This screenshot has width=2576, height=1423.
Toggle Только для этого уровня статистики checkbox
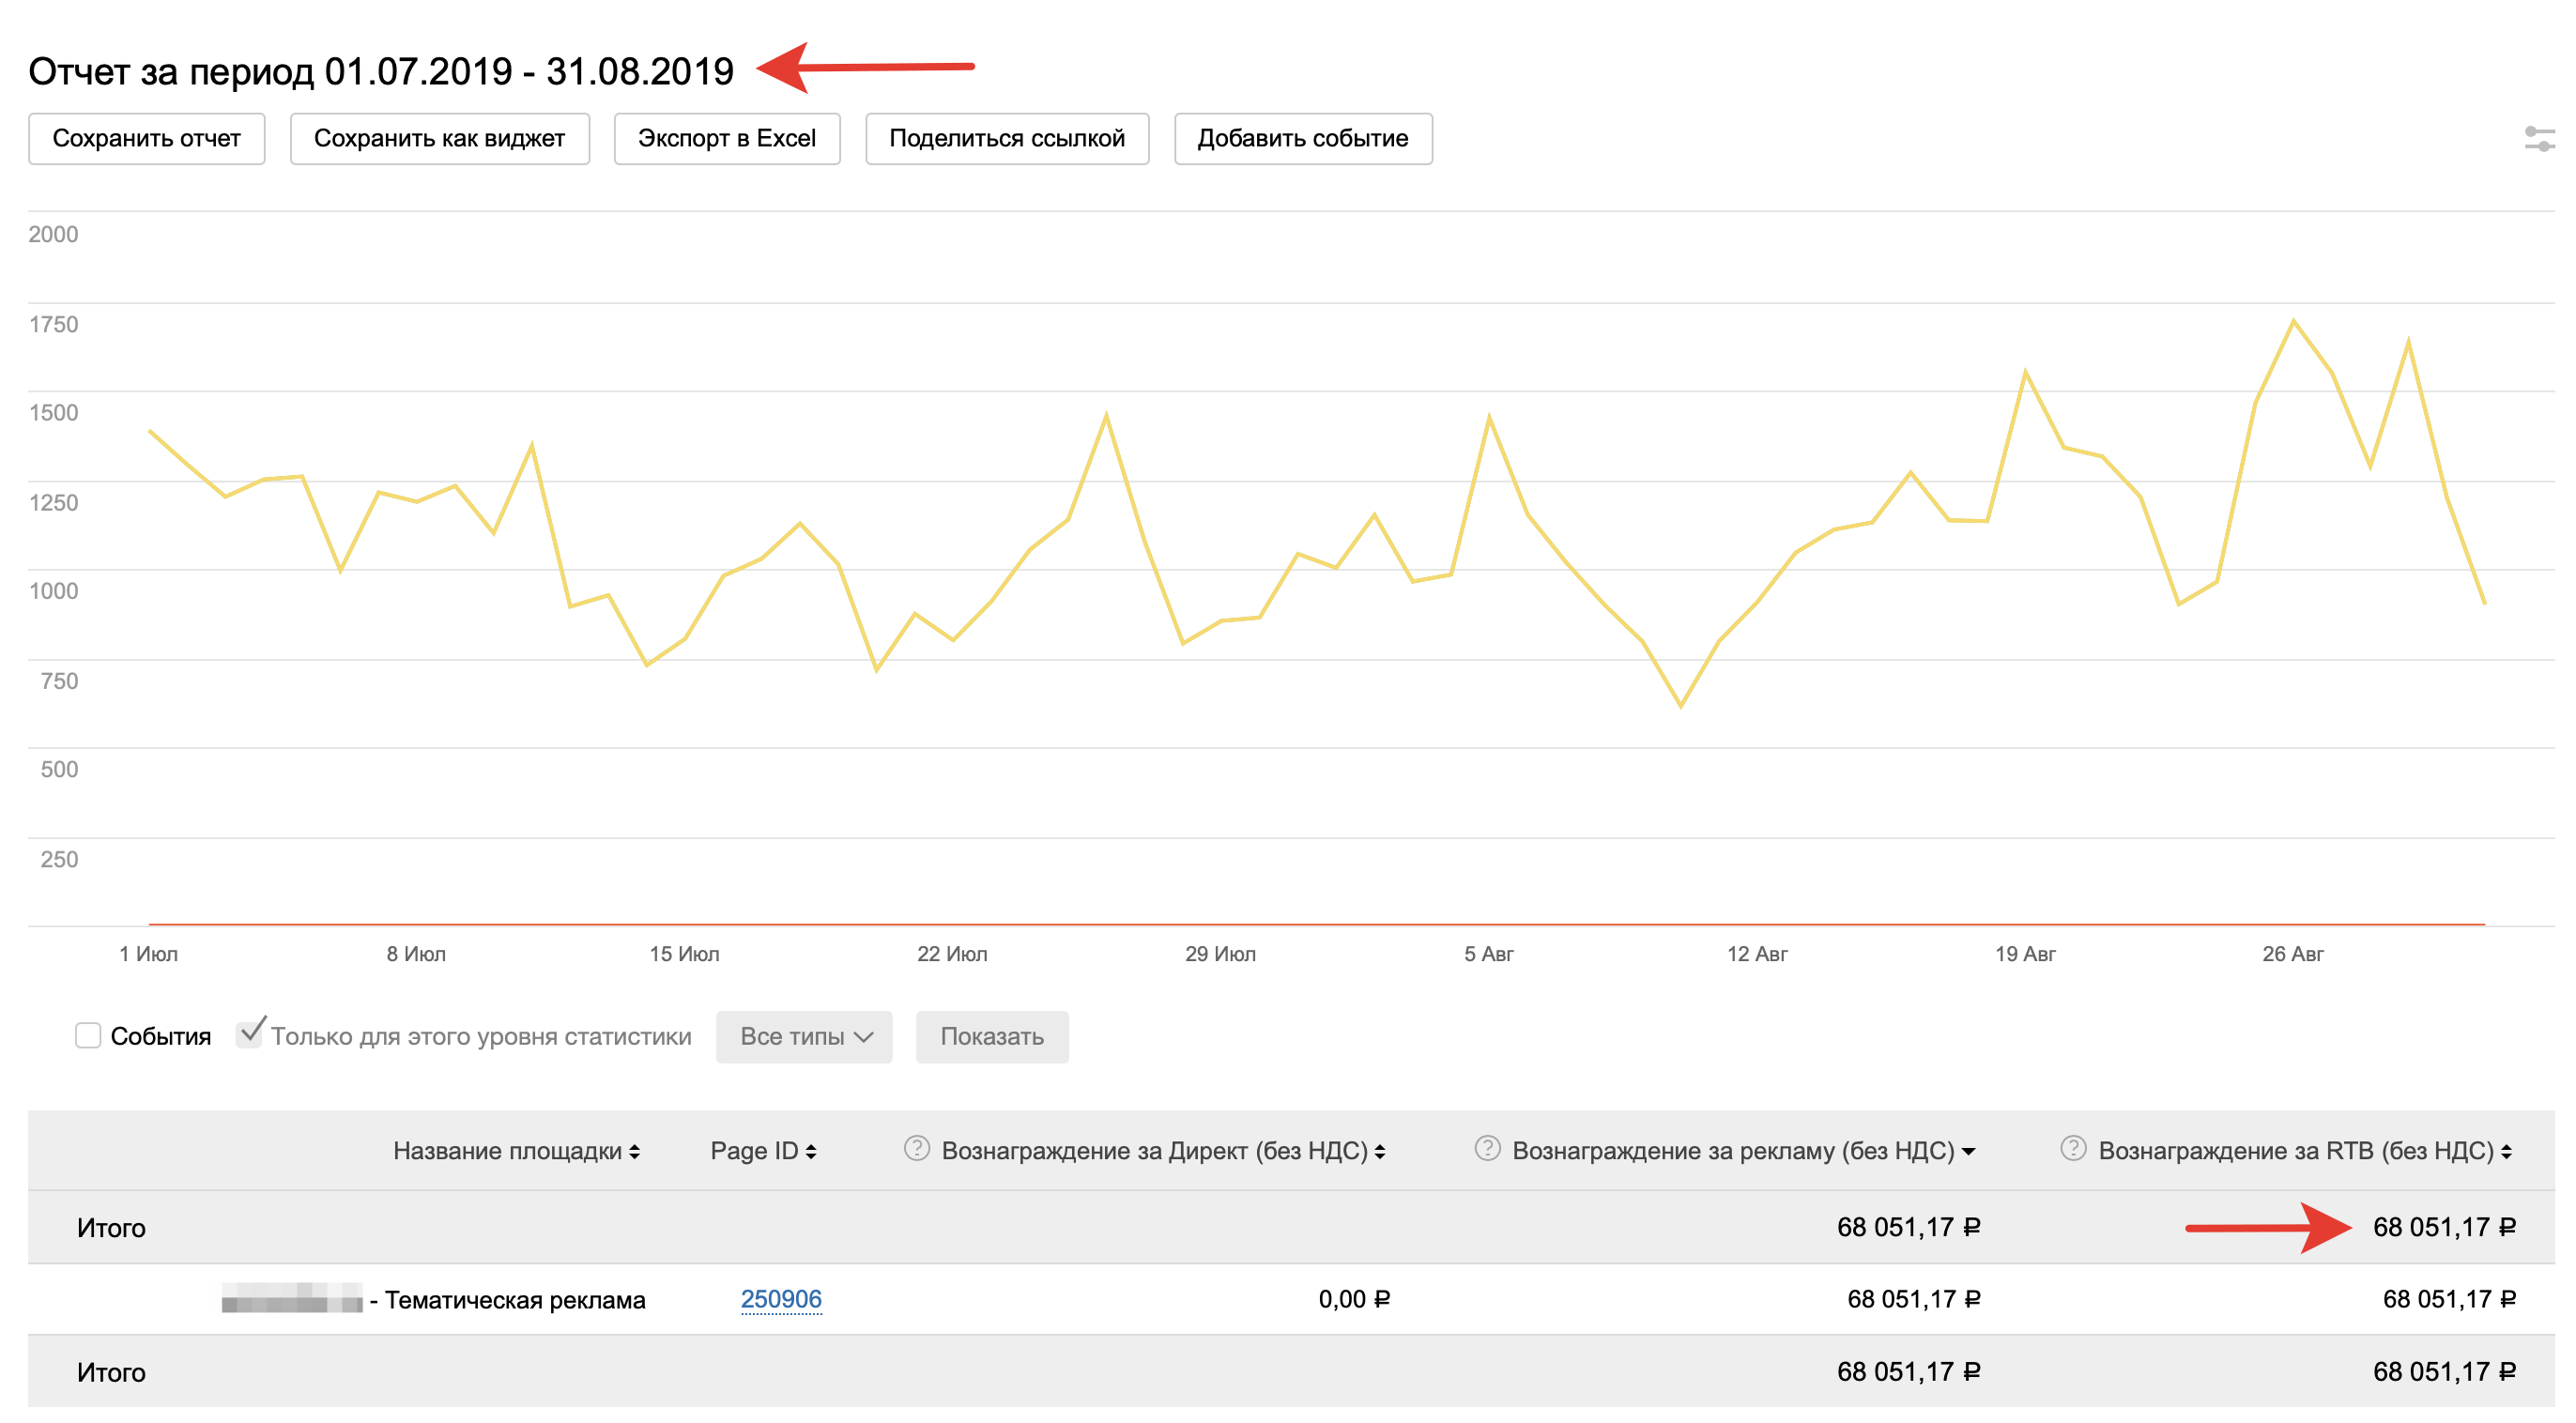248,1035
